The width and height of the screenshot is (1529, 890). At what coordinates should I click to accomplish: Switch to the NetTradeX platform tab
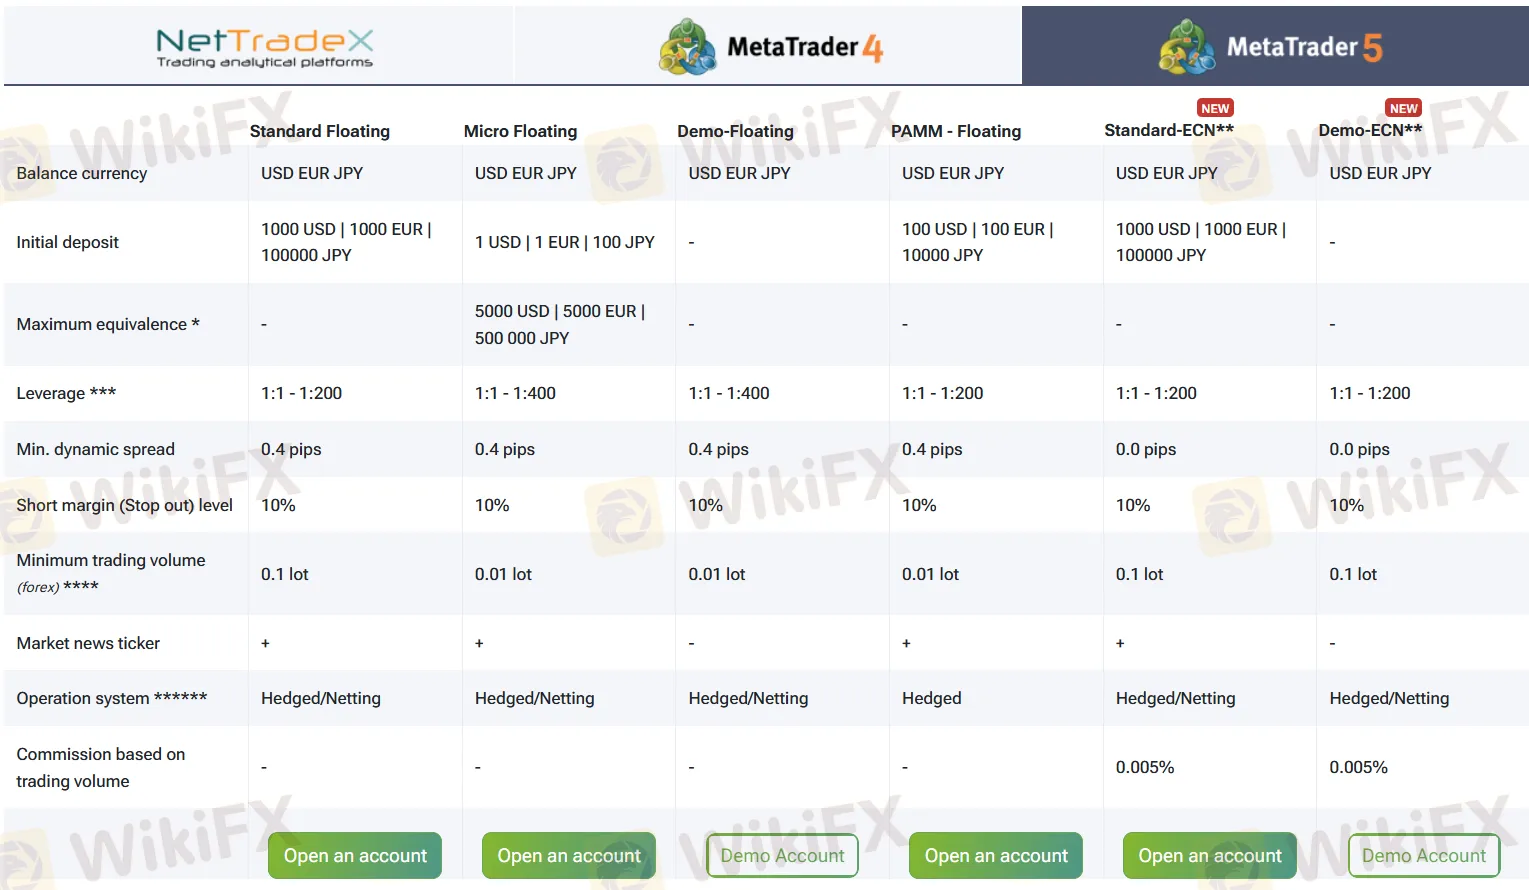tap(259, 45)
